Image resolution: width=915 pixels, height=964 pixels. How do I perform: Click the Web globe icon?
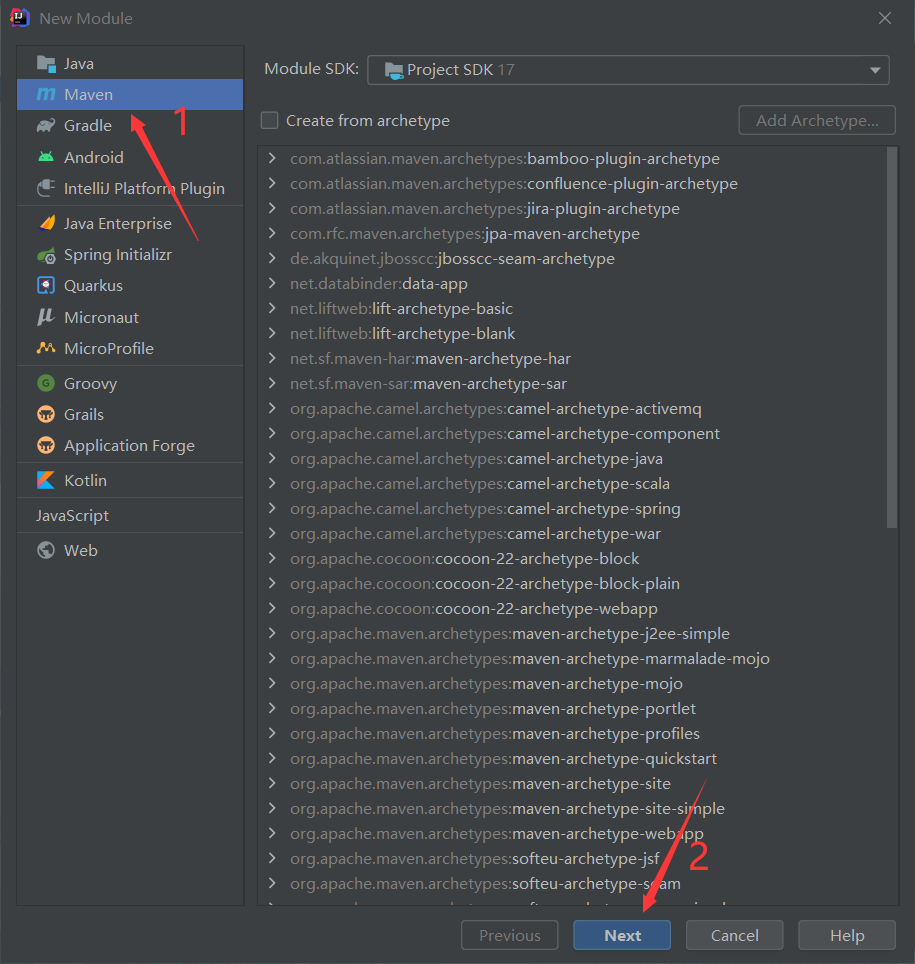[46, 550]
